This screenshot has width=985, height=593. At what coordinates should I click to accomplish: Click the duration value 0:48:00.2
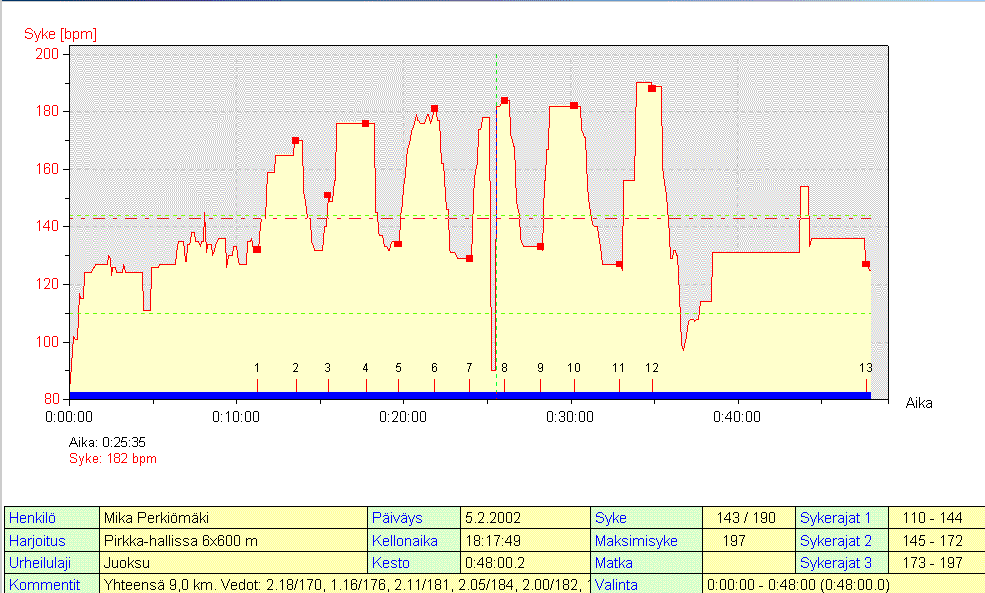click(x=526, y=563)
